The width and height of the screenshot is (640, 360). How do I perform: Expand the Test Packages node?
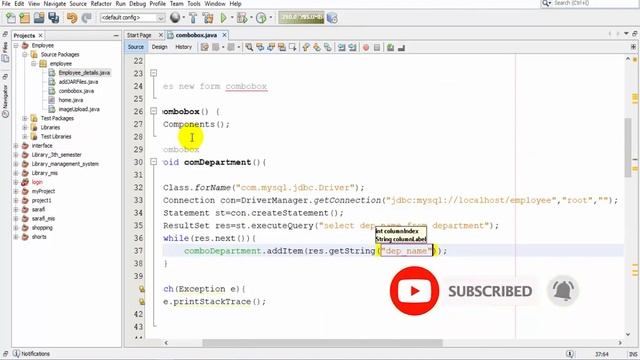tap(25, 118)
